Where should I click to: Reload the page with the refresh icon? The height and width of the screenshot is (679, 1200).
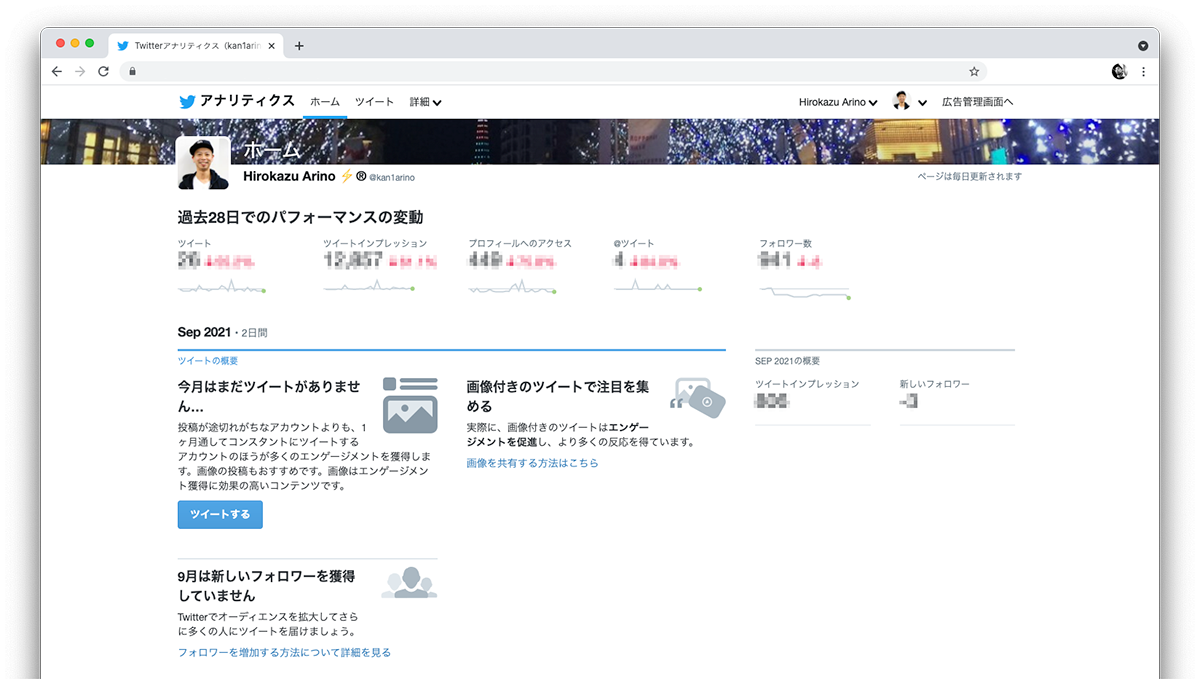click(103, 72)
